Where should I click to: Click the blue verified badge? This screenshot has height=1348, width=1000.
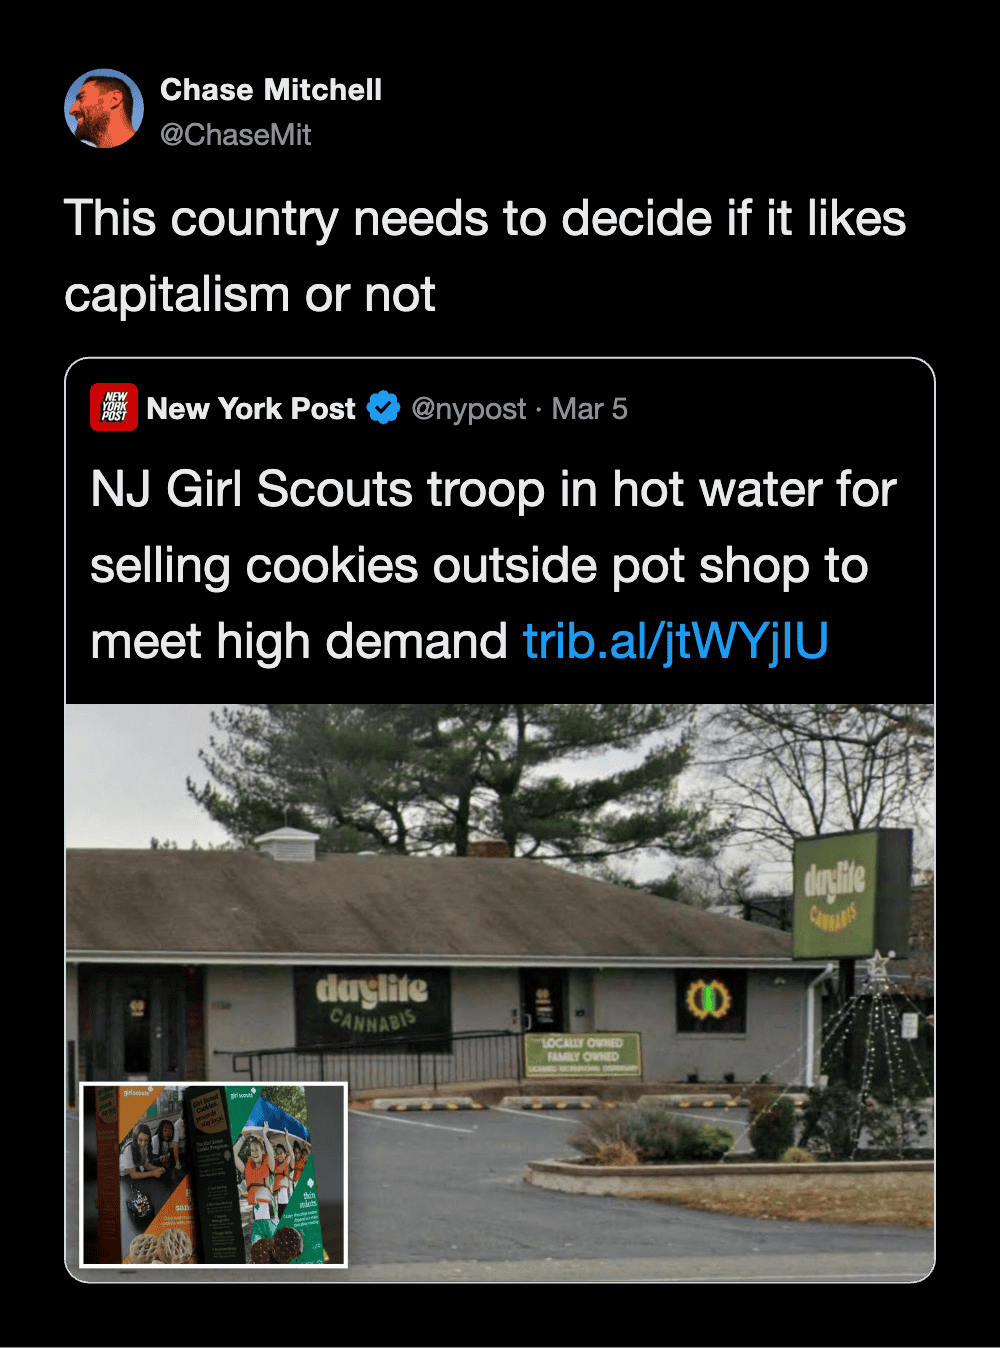point(384,408)
